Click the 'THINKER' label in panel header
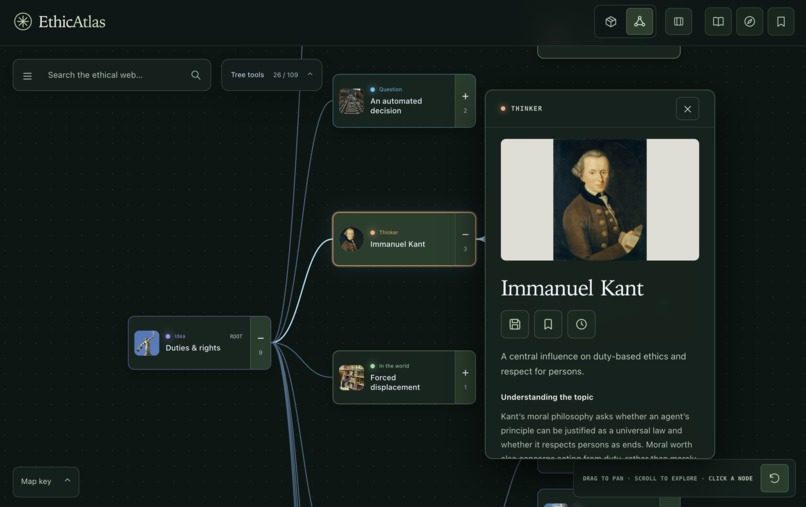Screen dimensions: 806x507 tap(526, 108)
